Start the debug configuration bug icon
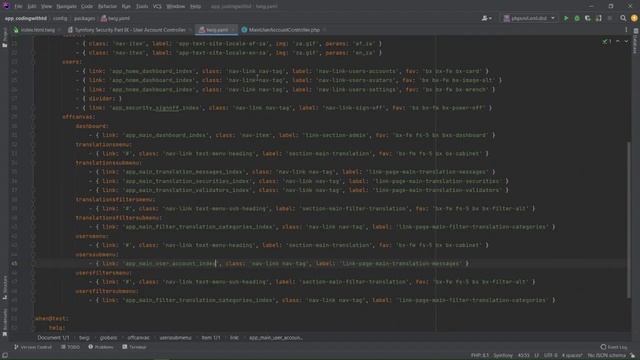The height and width of the screenshot is (360, 640). [x=577, y=18]
